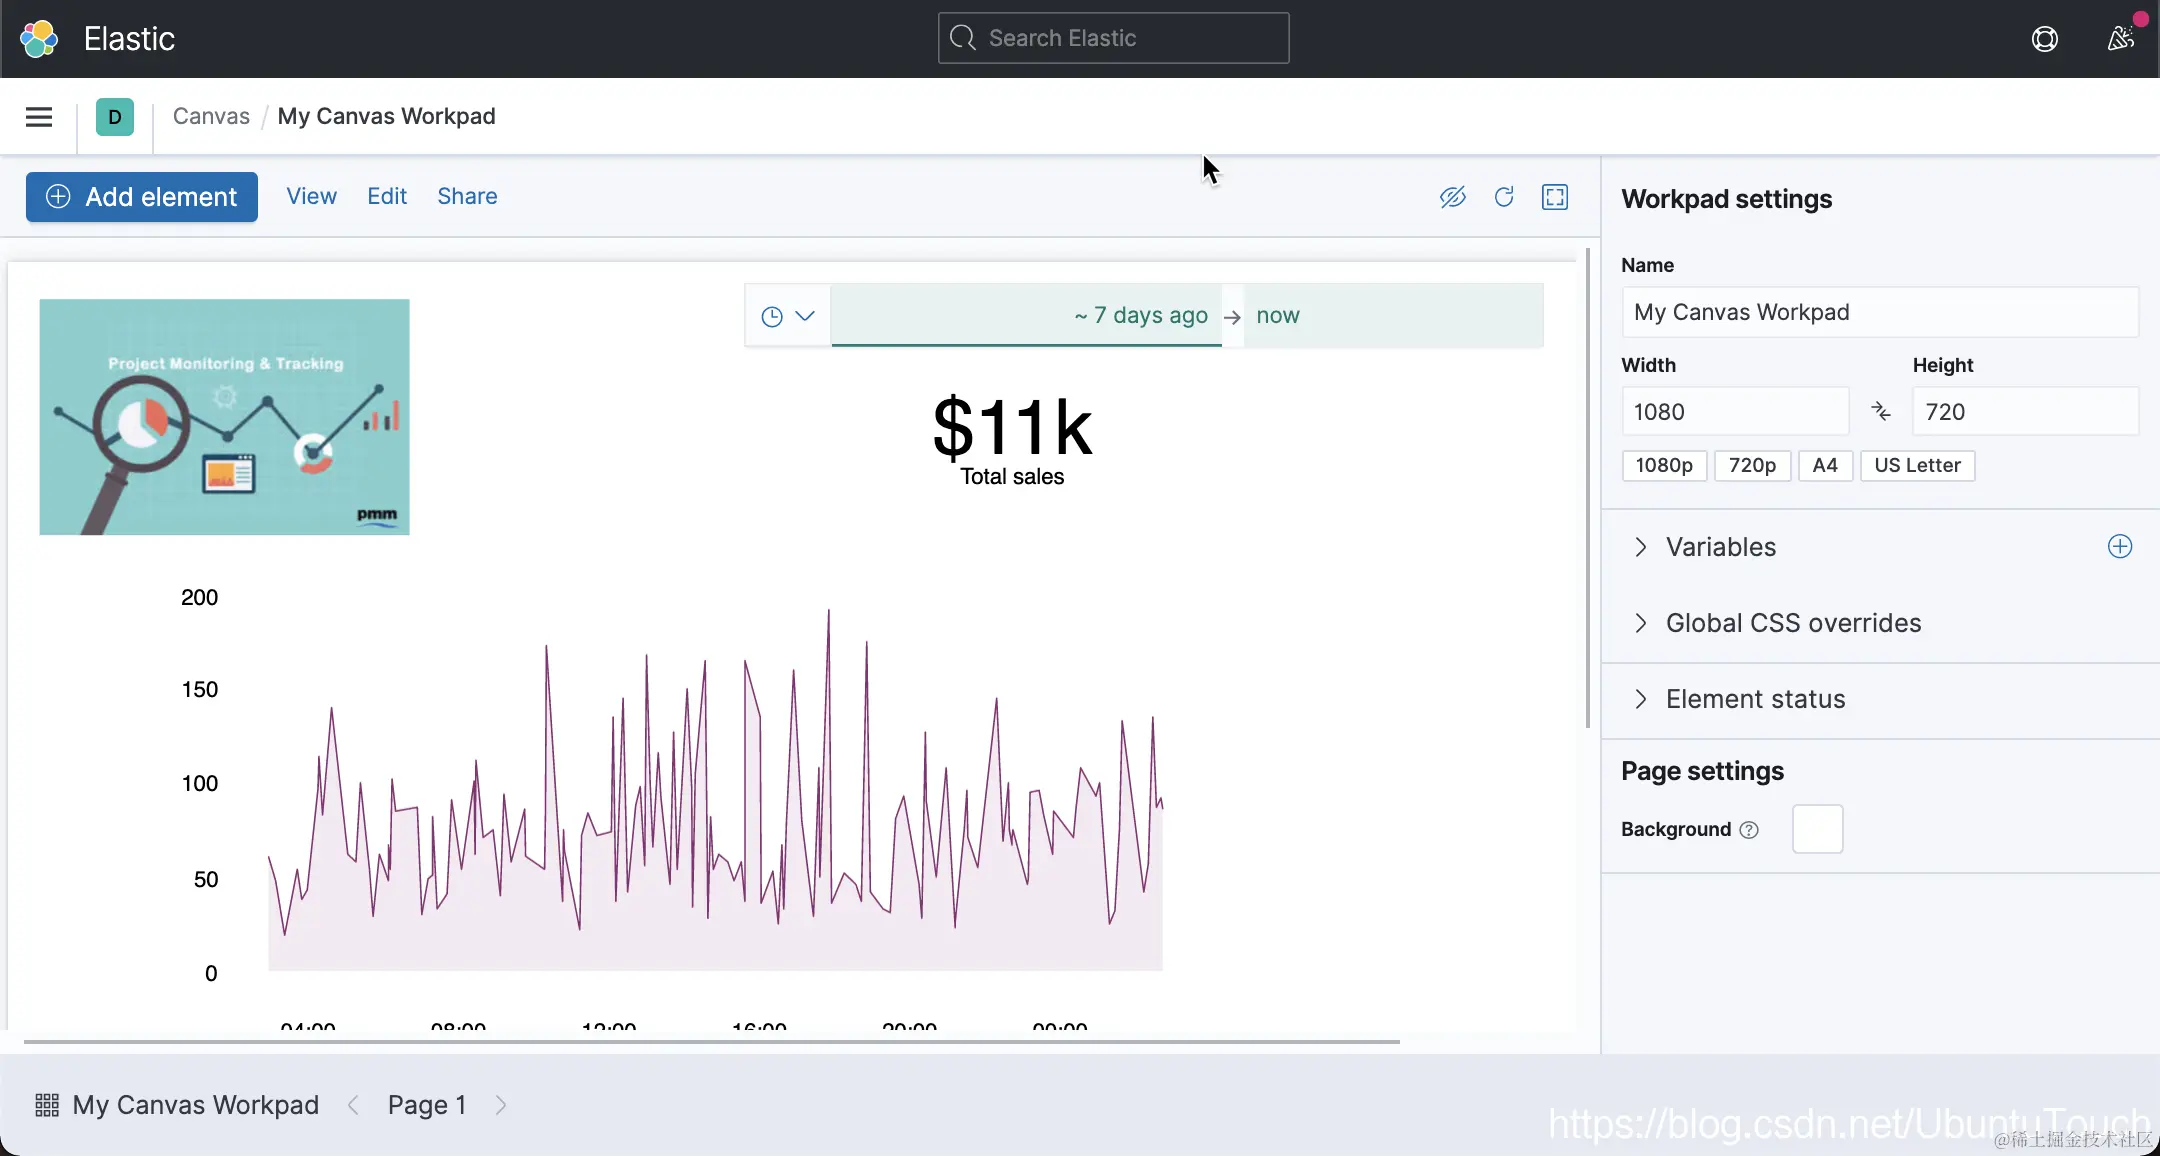Open the help lifebuoy icon
Viewport: 2160px width, 1156px height.
2045,39
